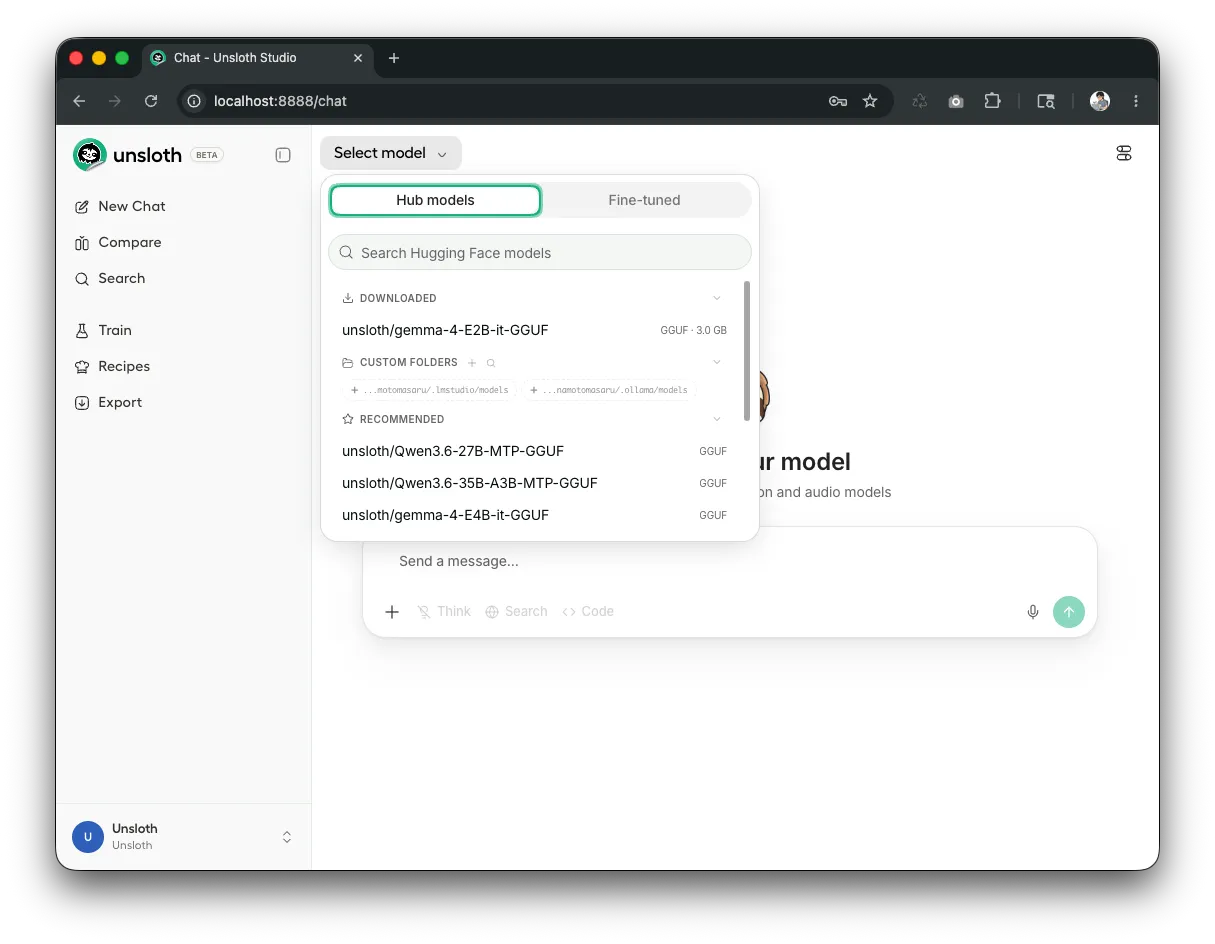The image size is (1215, 944).
Task: Select unsloth/Qwen3.6-35B-A3B-MTP-GGUF model
Action: pos(534,483)
